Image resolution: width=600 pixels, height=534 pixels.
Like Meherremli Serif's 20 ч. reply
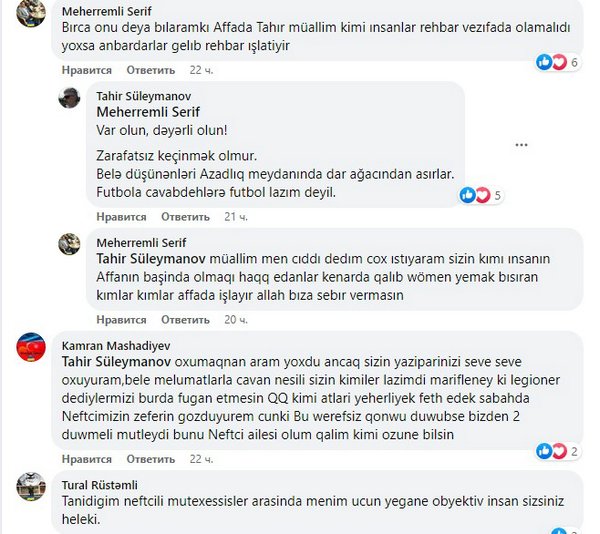click(121, 320)
